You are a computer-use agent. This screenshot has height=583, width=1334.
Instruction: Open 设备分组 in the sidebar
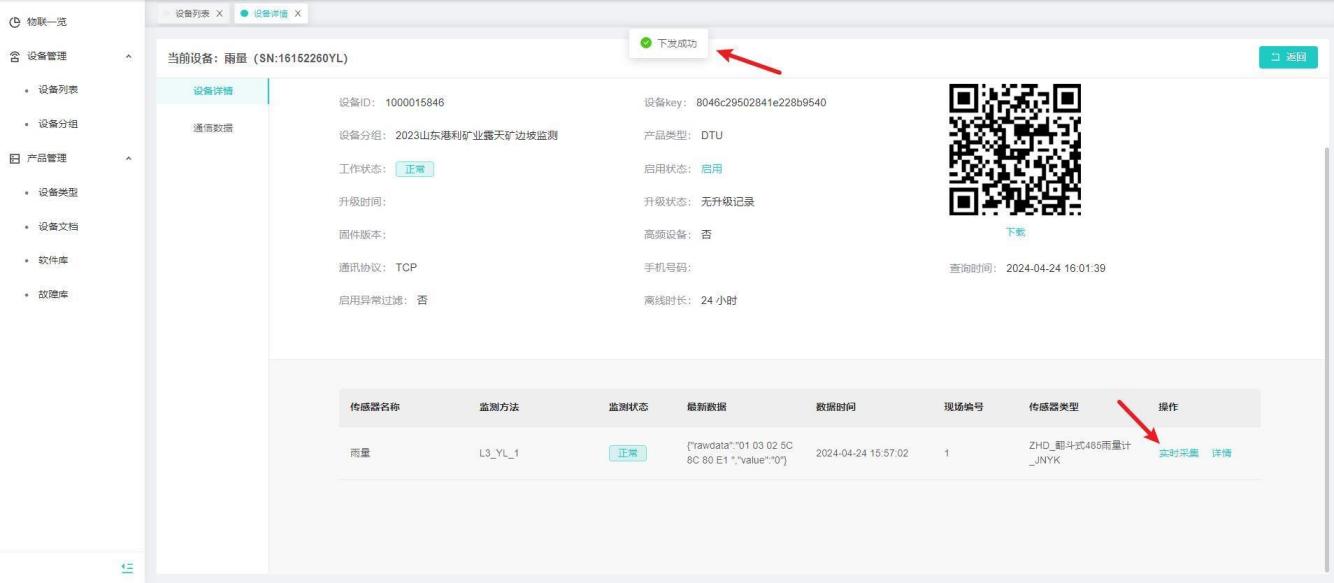(x=58, y=124)
